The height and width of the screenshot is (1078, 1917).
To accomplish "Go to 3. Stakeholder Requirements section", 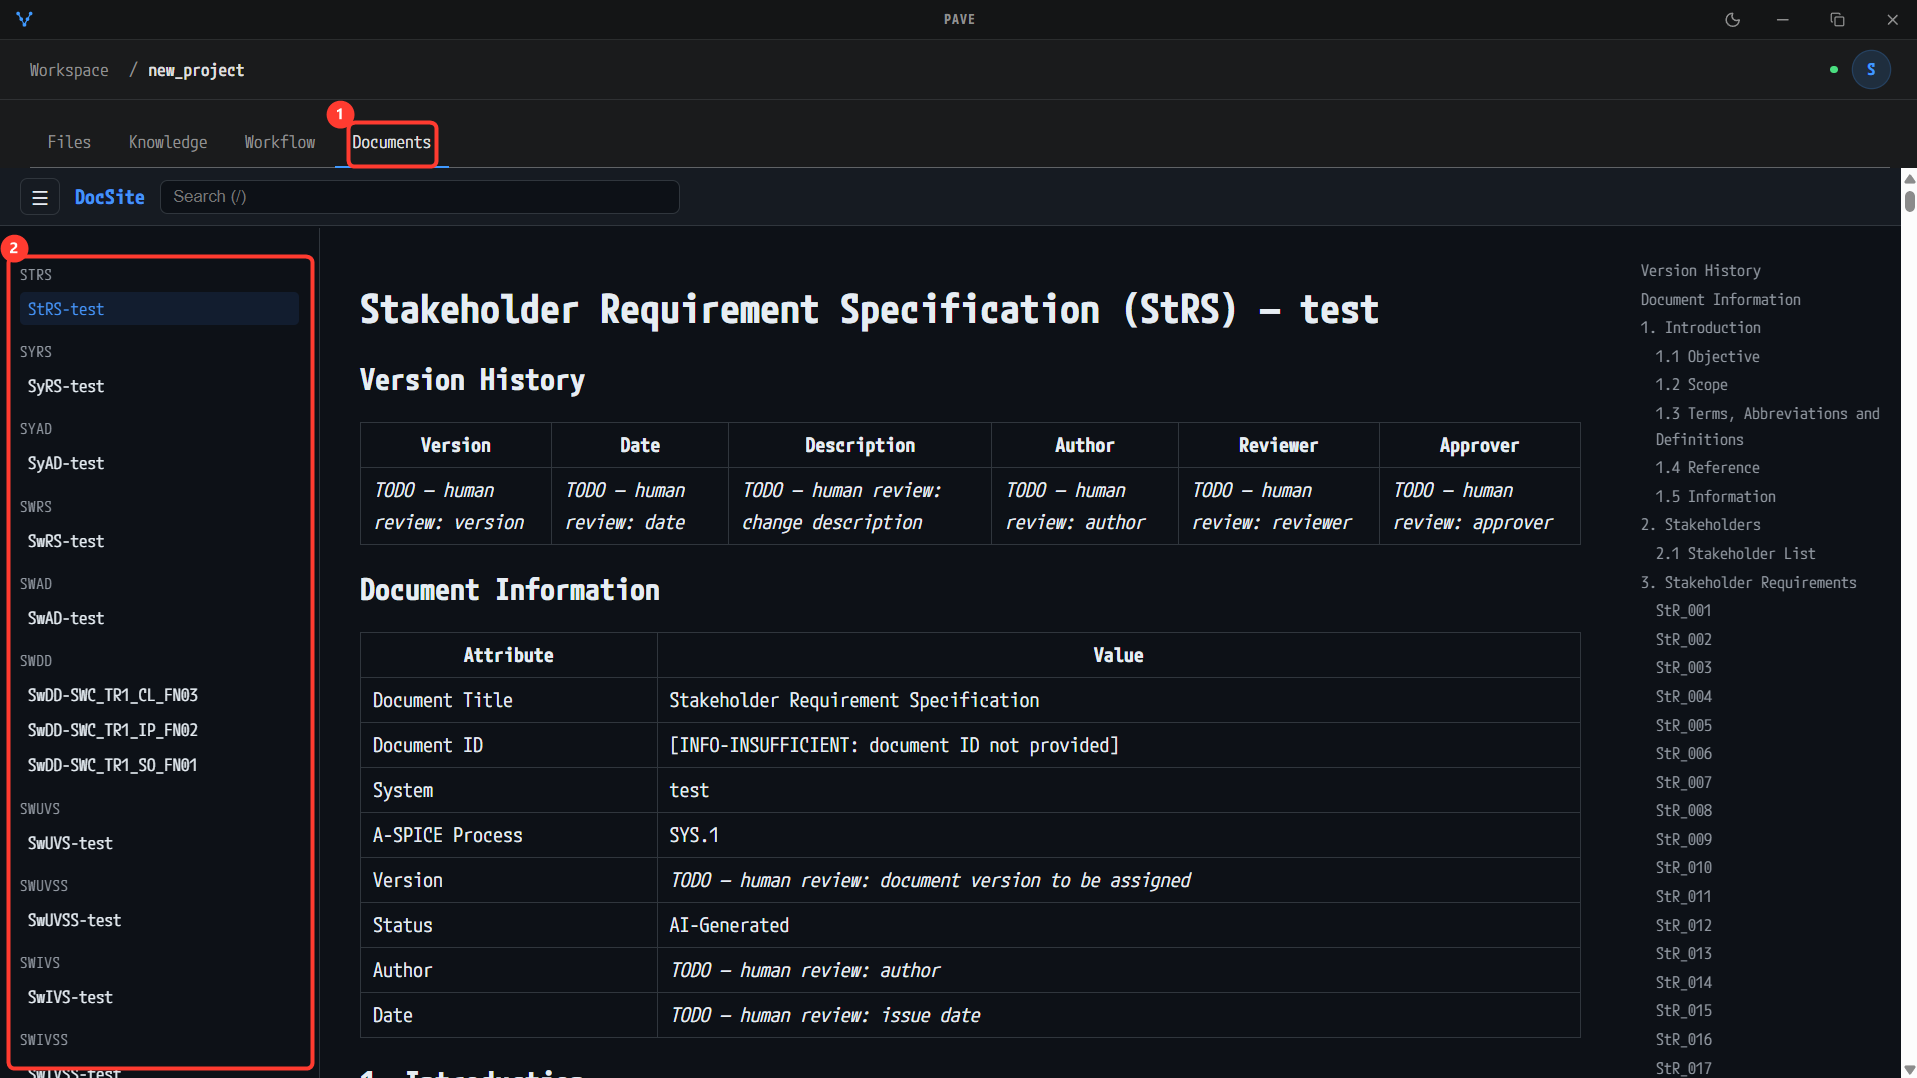I will coord(1748,583).
